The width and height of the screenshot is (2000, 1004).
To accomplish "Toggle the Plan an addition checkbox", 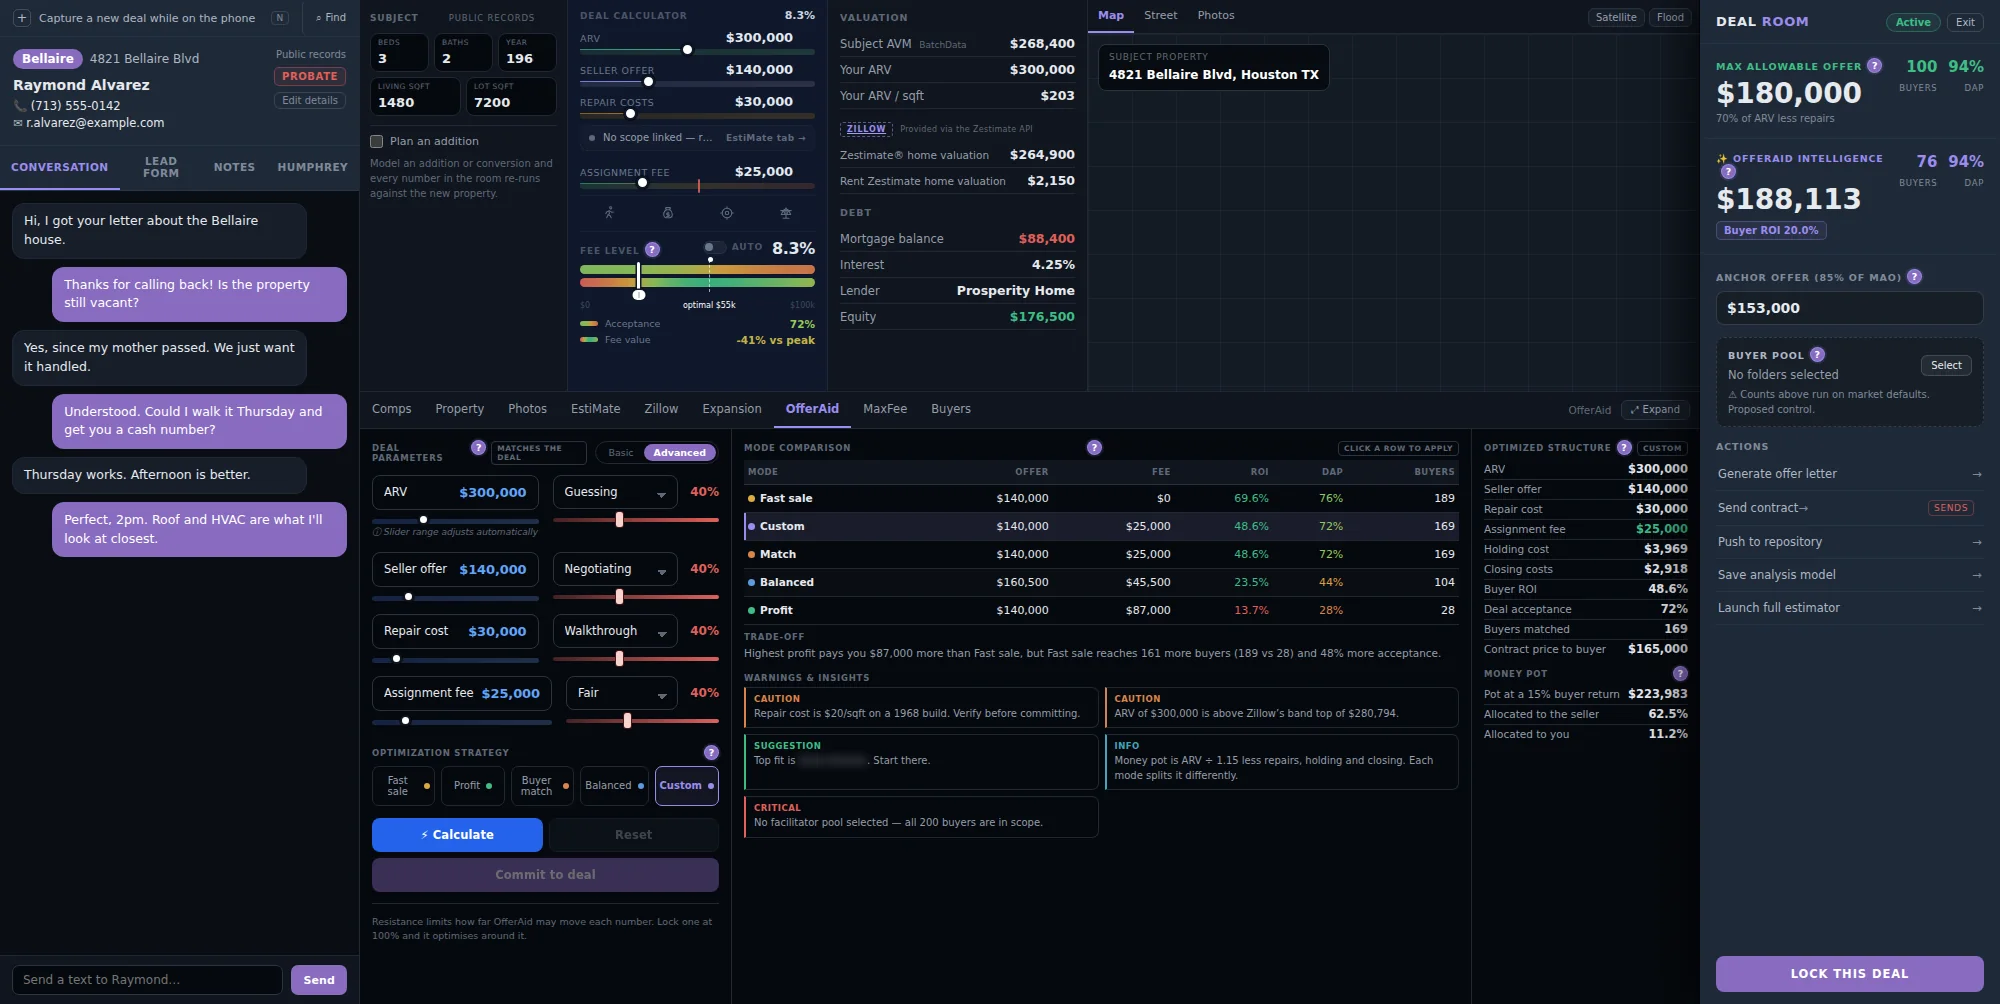I will pyautogui.click(x=377, y=141).
